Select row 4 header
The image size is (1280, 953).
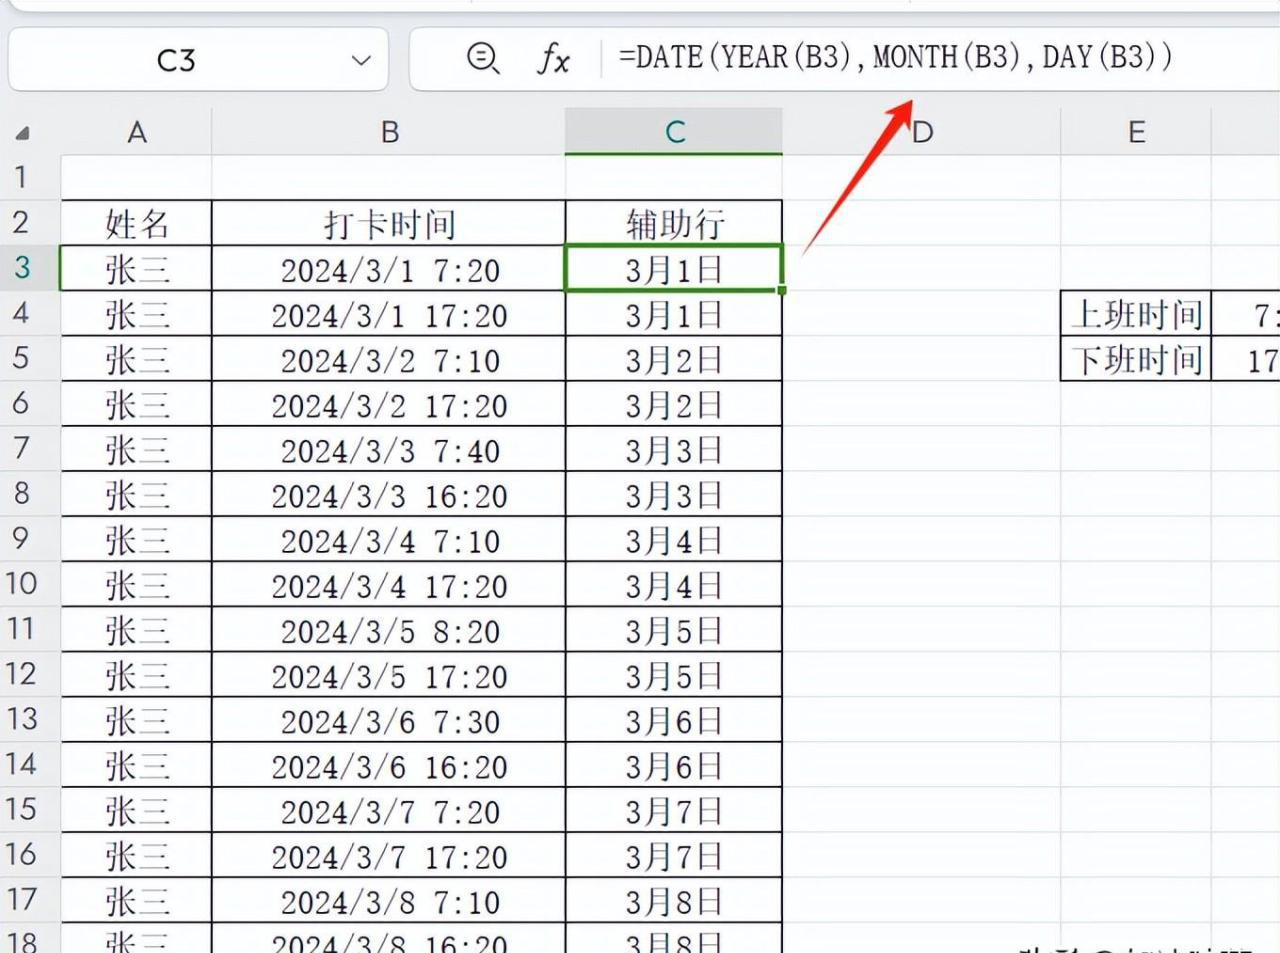point(30,313)
